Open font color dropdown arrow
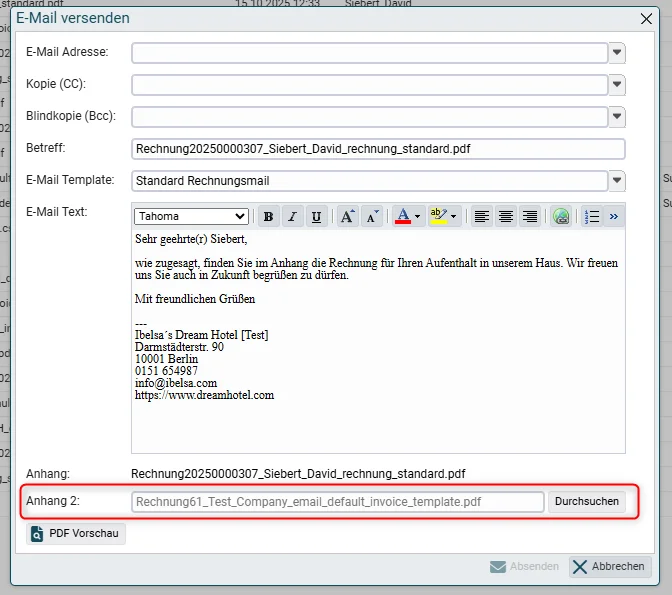 pyautogui.click(x=417, y=216)
